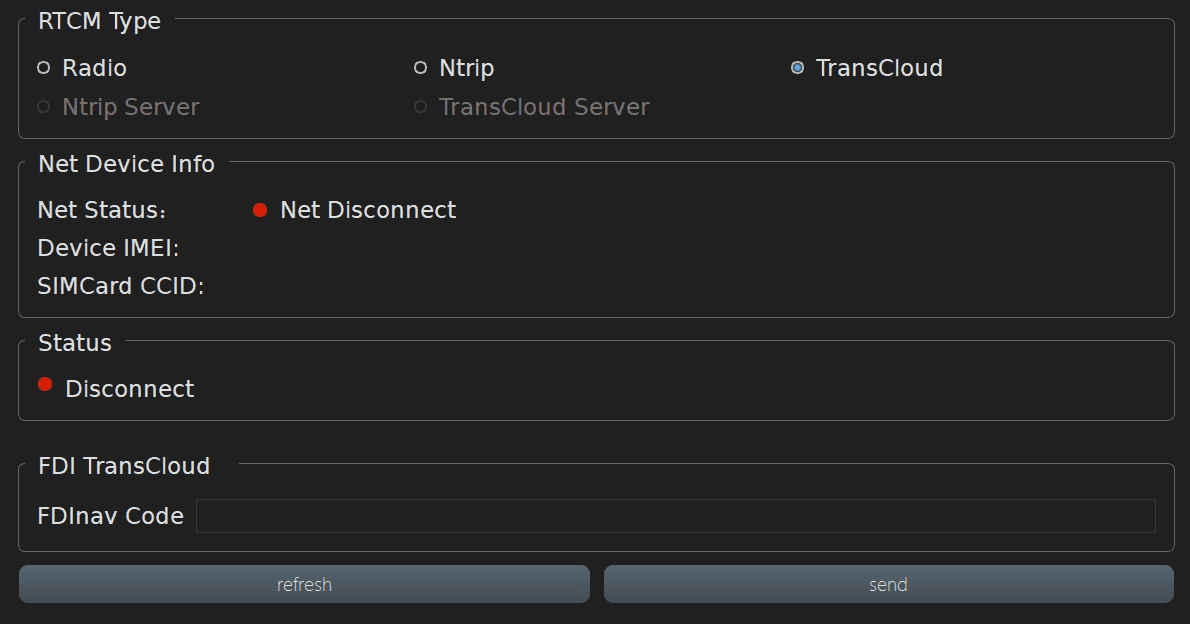Click the RTCM Type group title
The width and height of the screenshot is (1190, 624).
pos(99,21)
